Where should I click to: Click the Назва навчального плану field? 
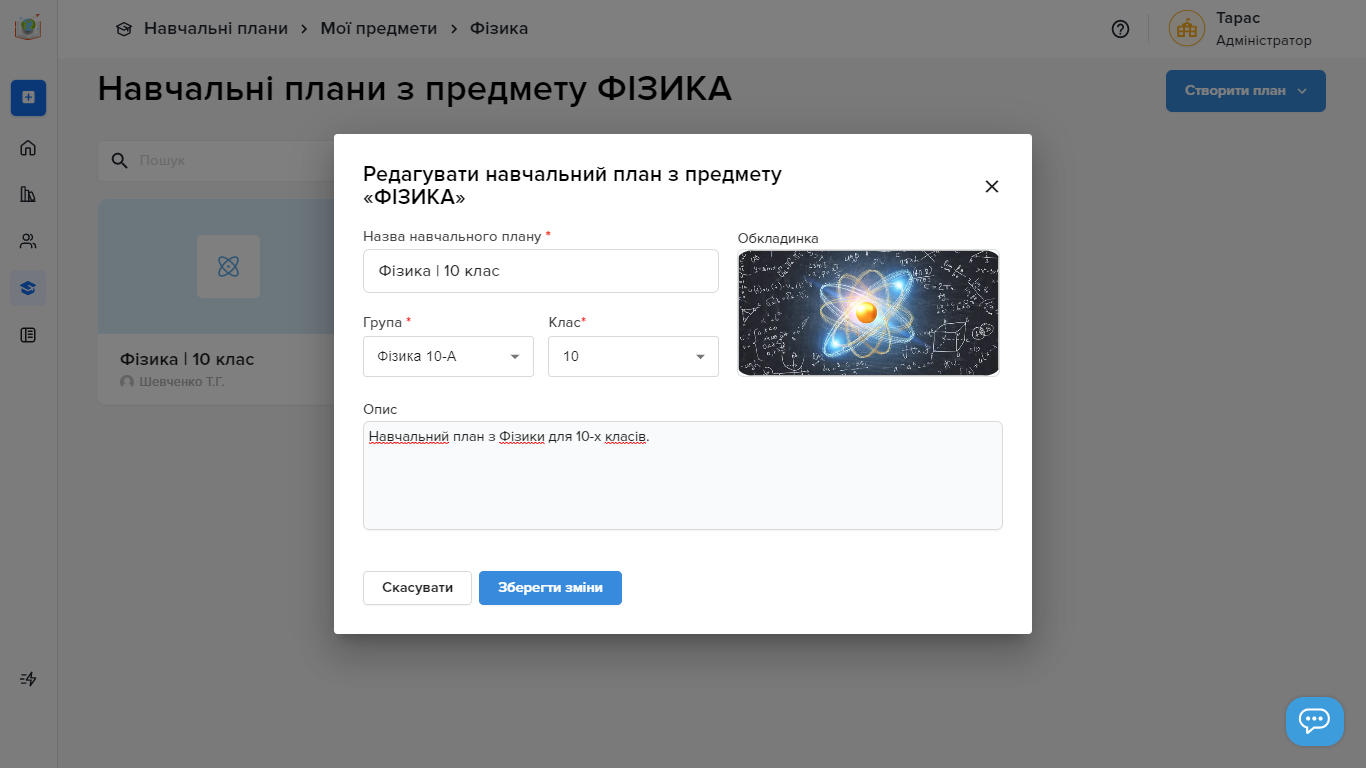click(x=541, y=271)
